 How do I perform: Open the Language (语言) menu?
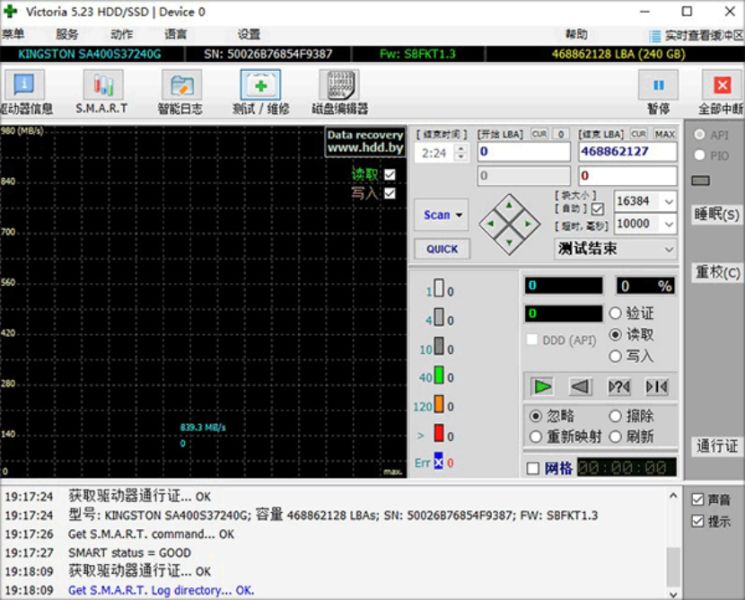176,34
